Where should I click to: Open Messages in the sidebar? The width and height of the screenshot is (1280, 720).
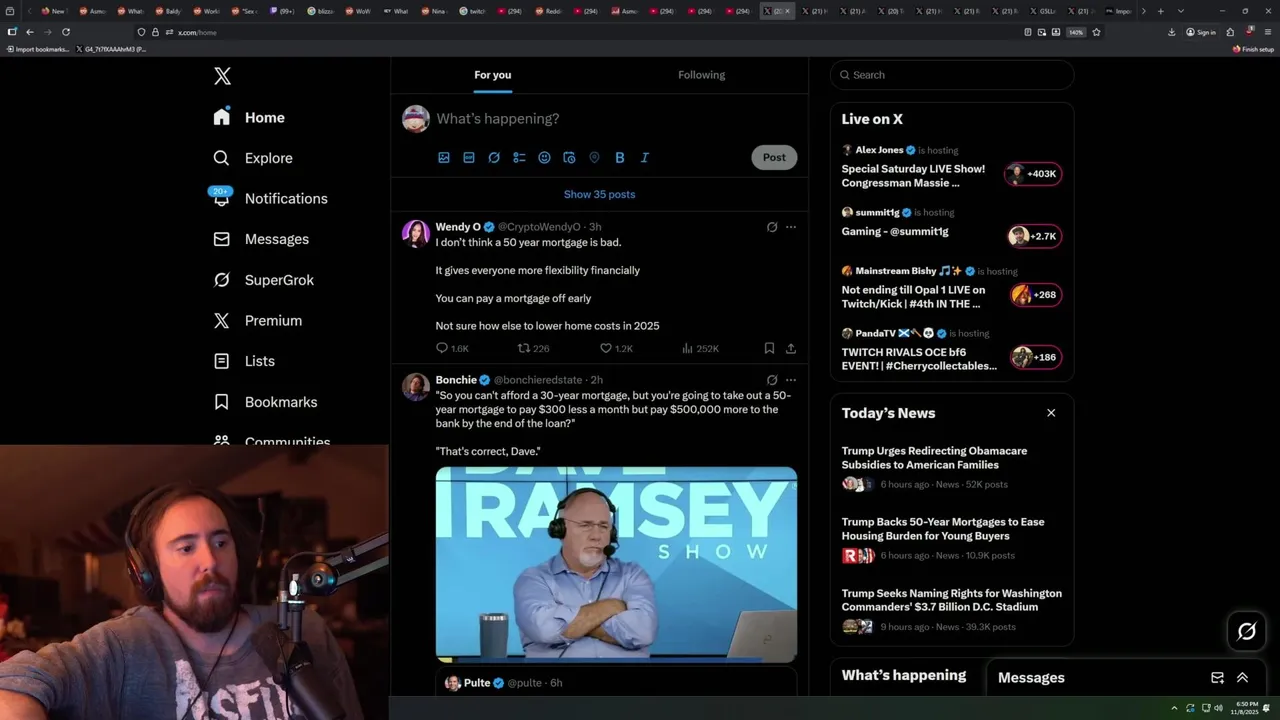coord(261,239)
